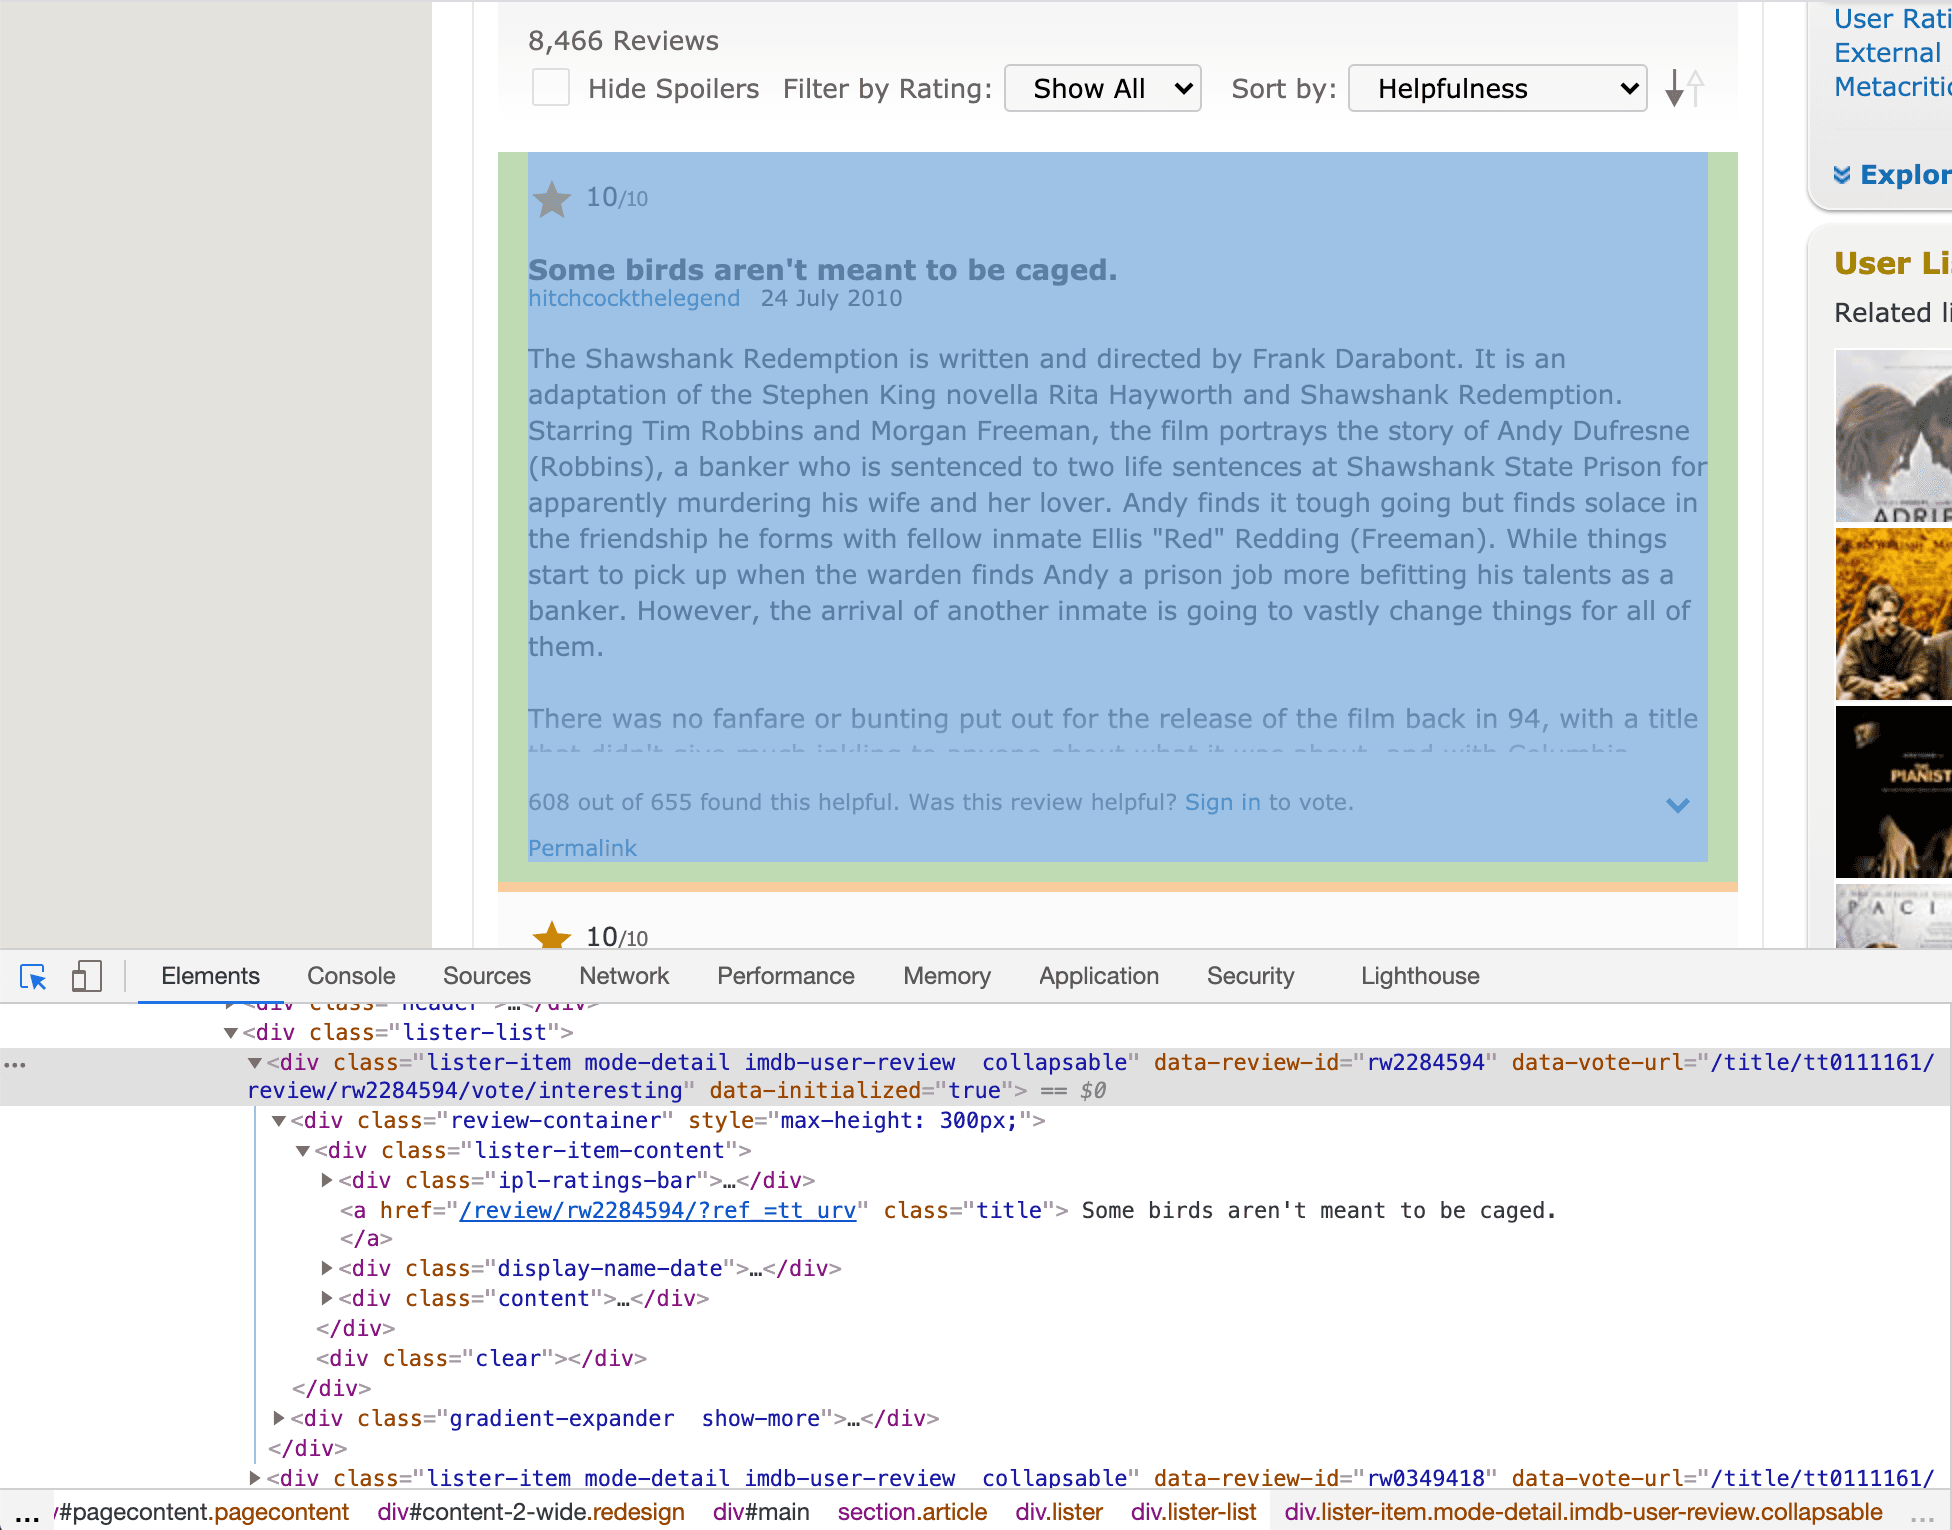Open the first related list thumbnail
1952x1530 pixels.
coord(1893,436)
